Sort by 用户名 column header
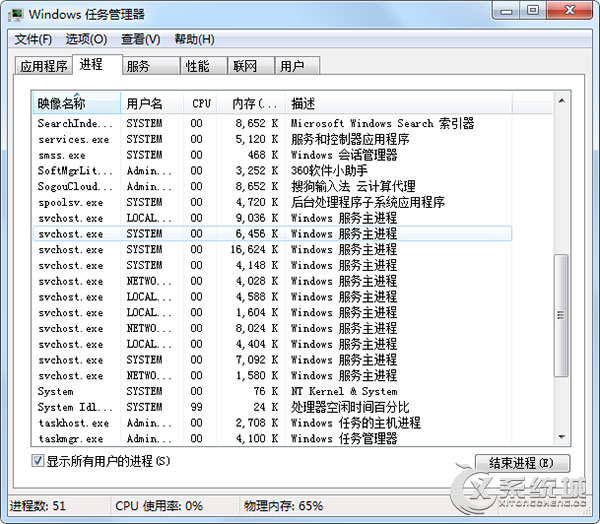This screenshot has width=600, height=524. (152, 103)
